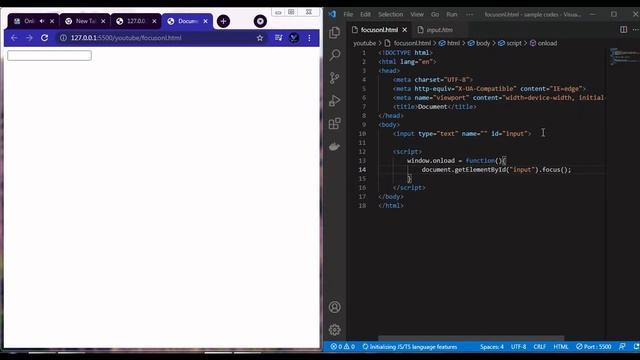Image resolution: width=640 pixels, height=360 pixels.
Task: Click the editor horizontal scrollbar
Action: pyautogui.click(x=471, y=338)
